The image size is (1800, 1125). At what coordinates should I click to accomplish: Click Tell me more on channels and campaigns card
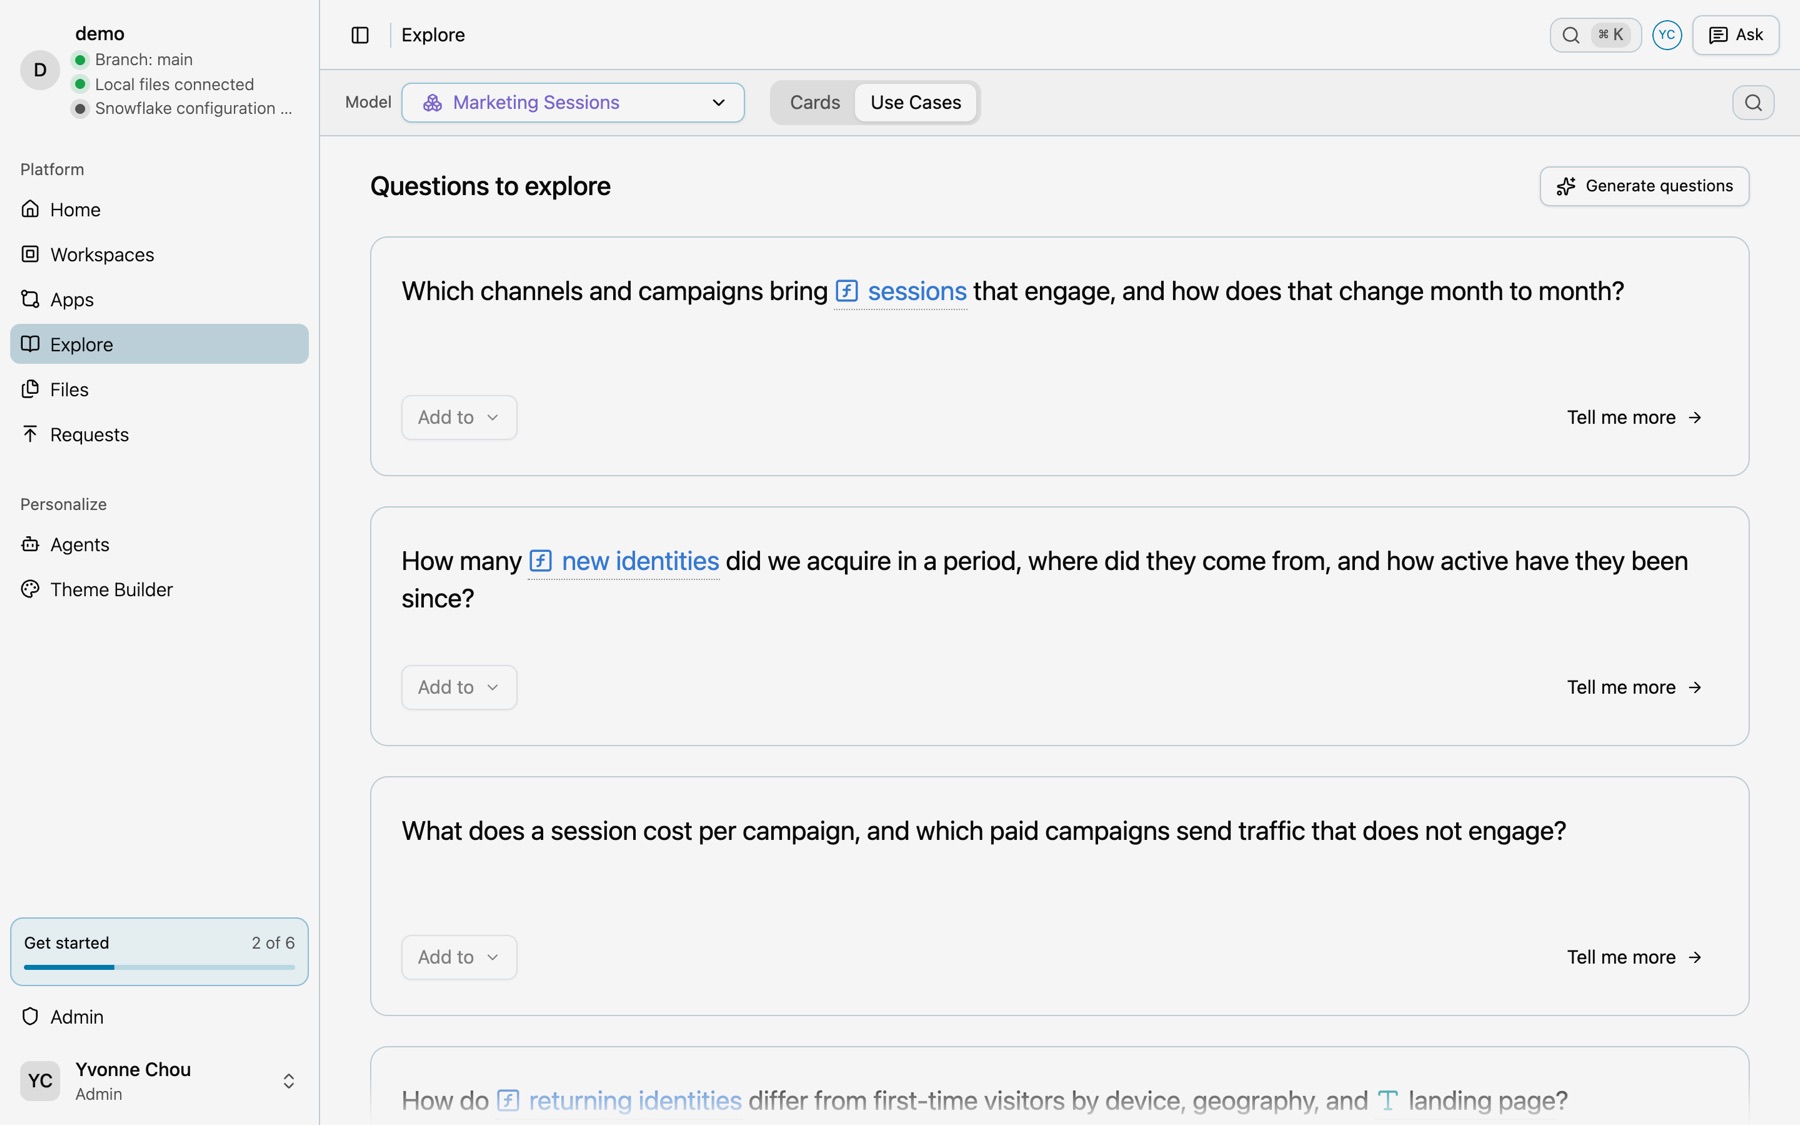[1634, 417]
